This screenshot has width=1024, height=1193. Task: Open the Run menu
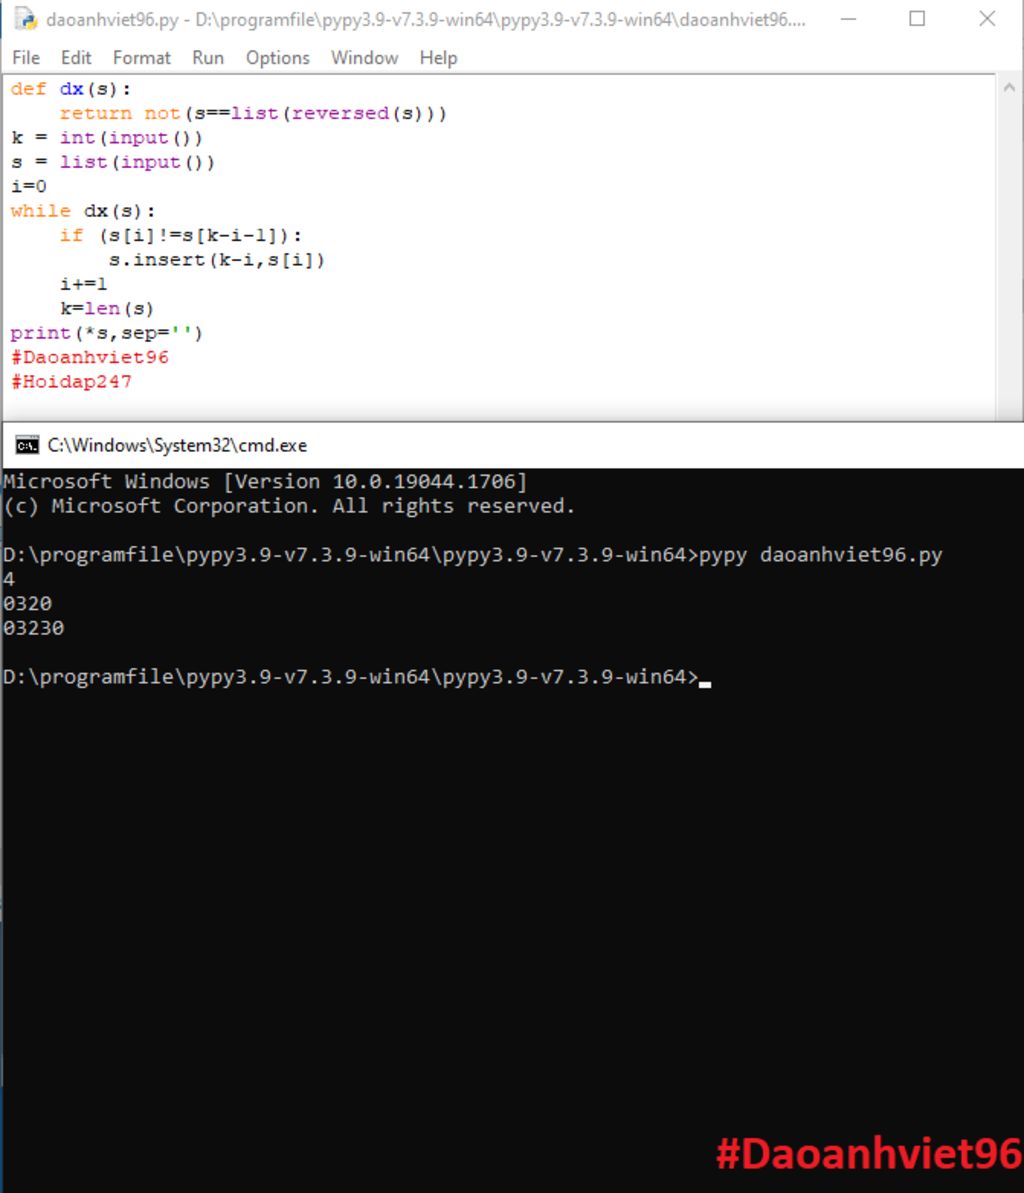pyautogui.click(x=208, y=58)
